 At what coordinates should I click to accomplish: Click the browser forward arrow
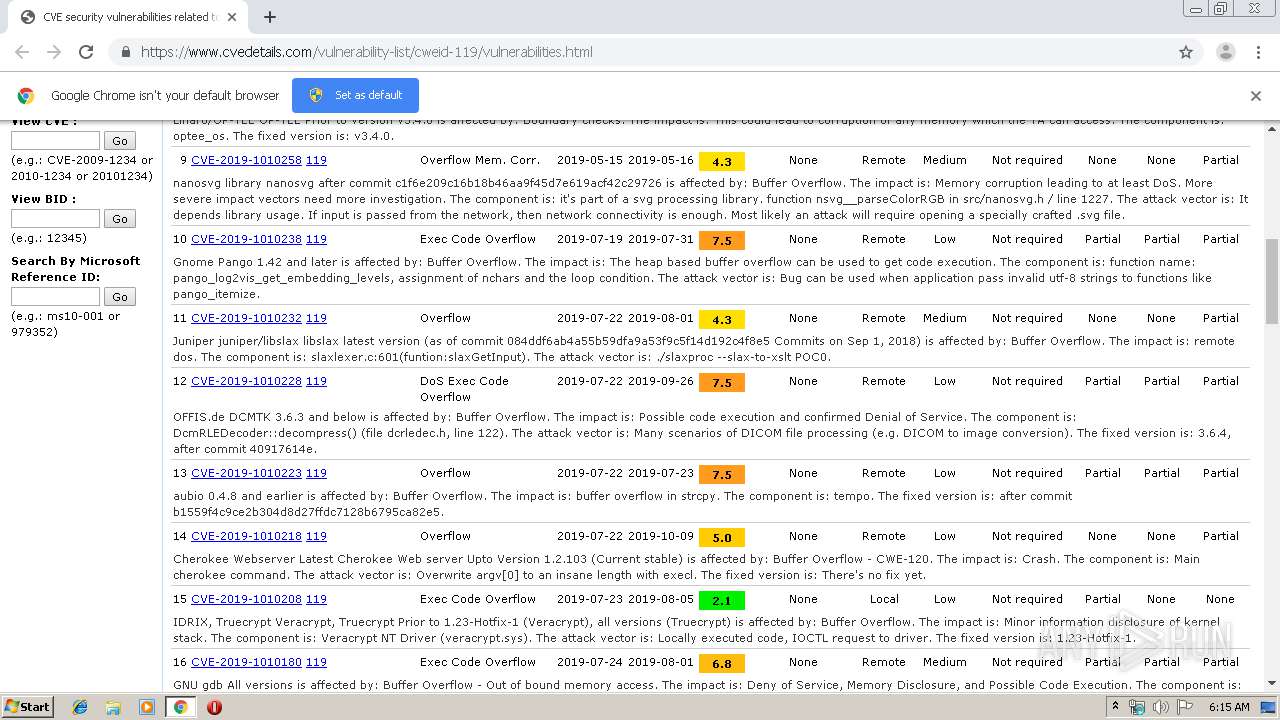54,52
